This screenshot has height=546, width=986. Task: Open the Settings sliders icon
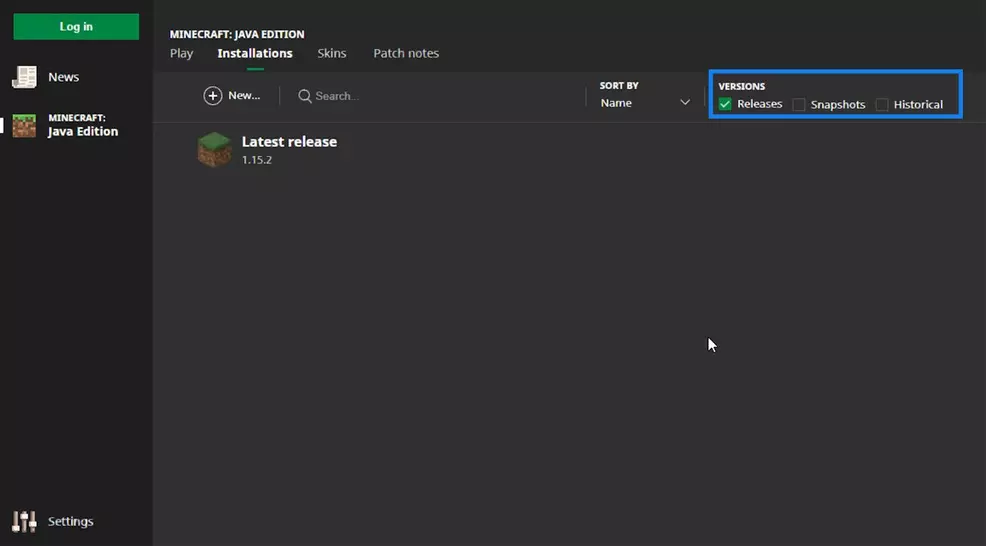click(x=24, y=521)
